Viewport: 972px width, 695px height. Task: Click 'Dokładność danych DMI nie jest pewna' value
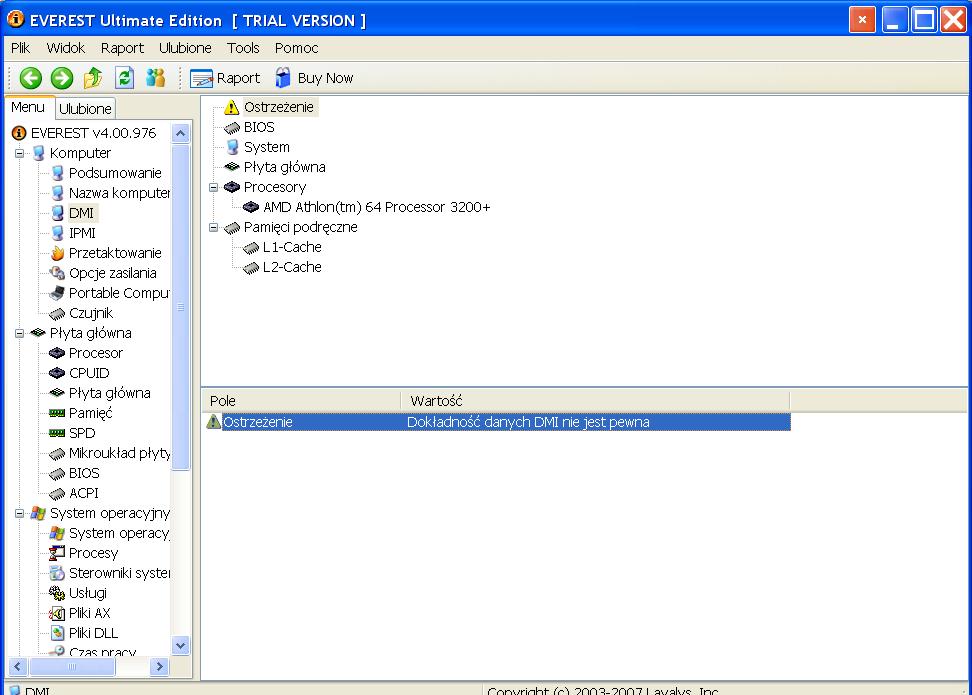coord(528,422)
